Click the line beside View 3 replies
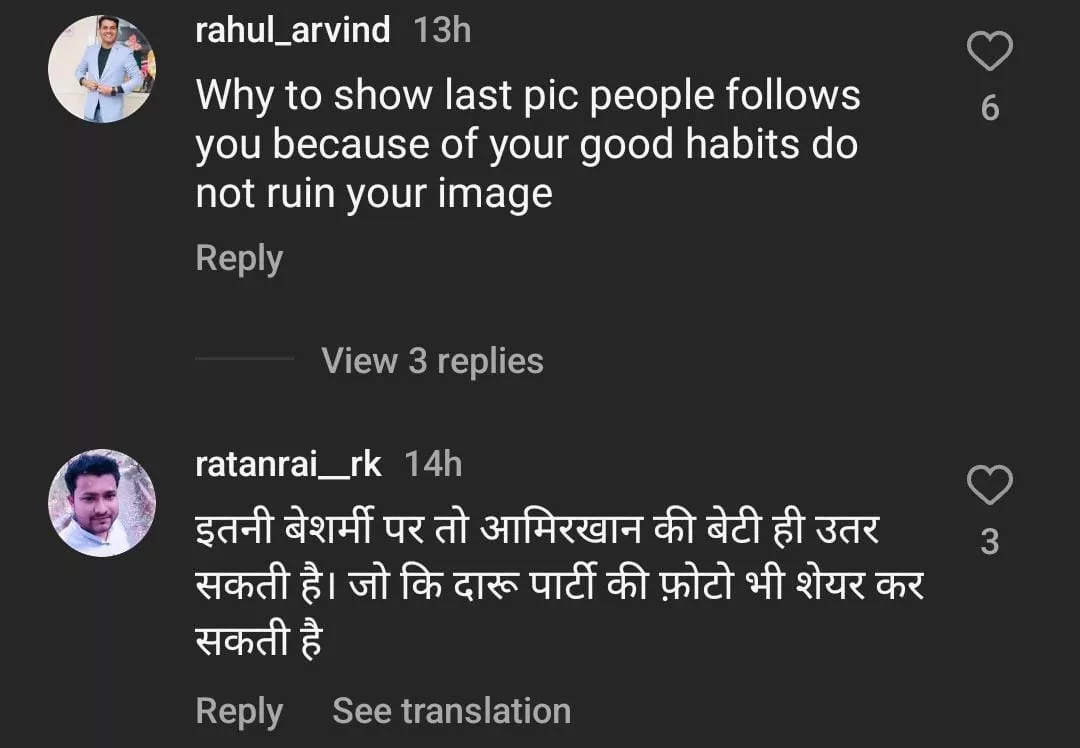The image size is (1080, 748). click(245, 360)
